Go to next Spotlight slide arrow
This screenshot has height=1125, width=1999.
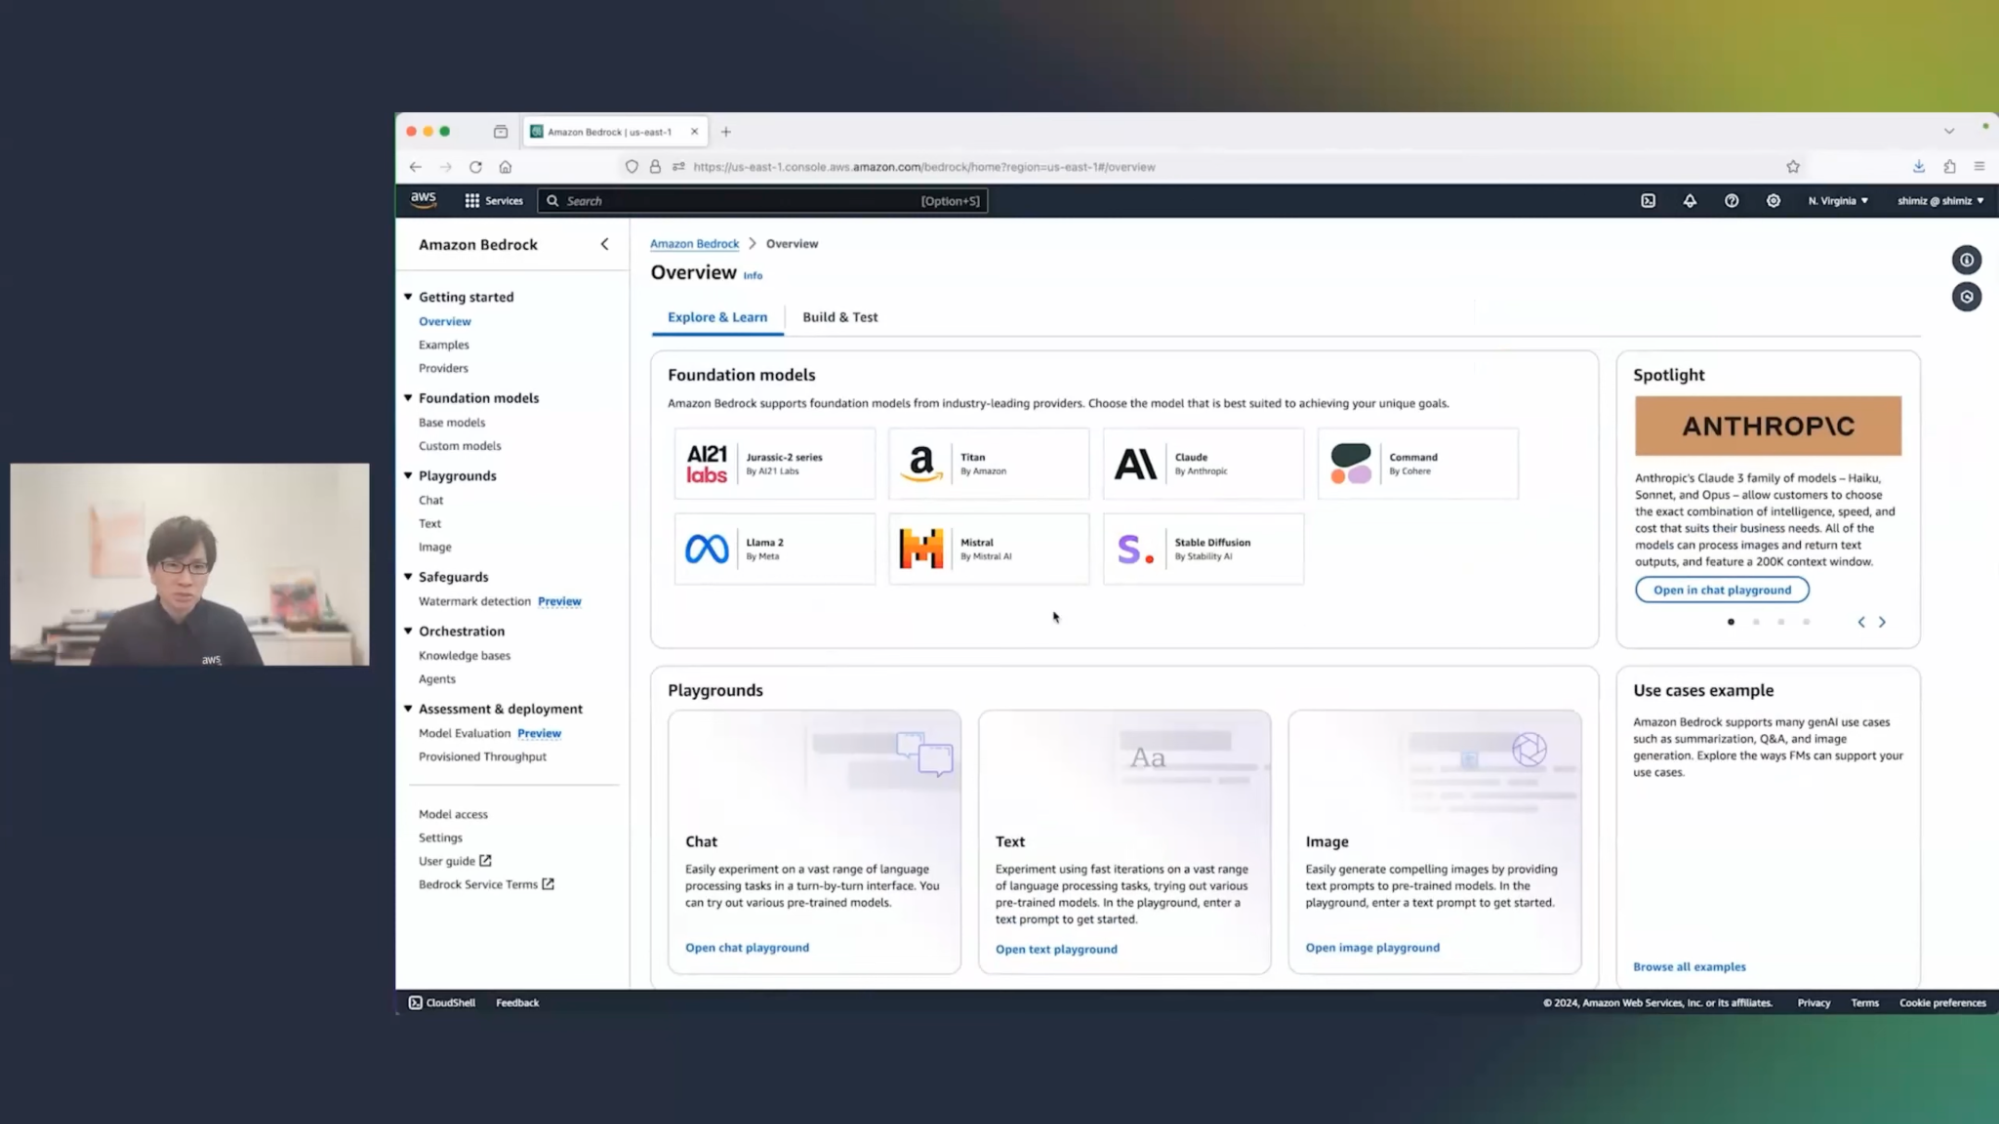[x=1882, y=622]
